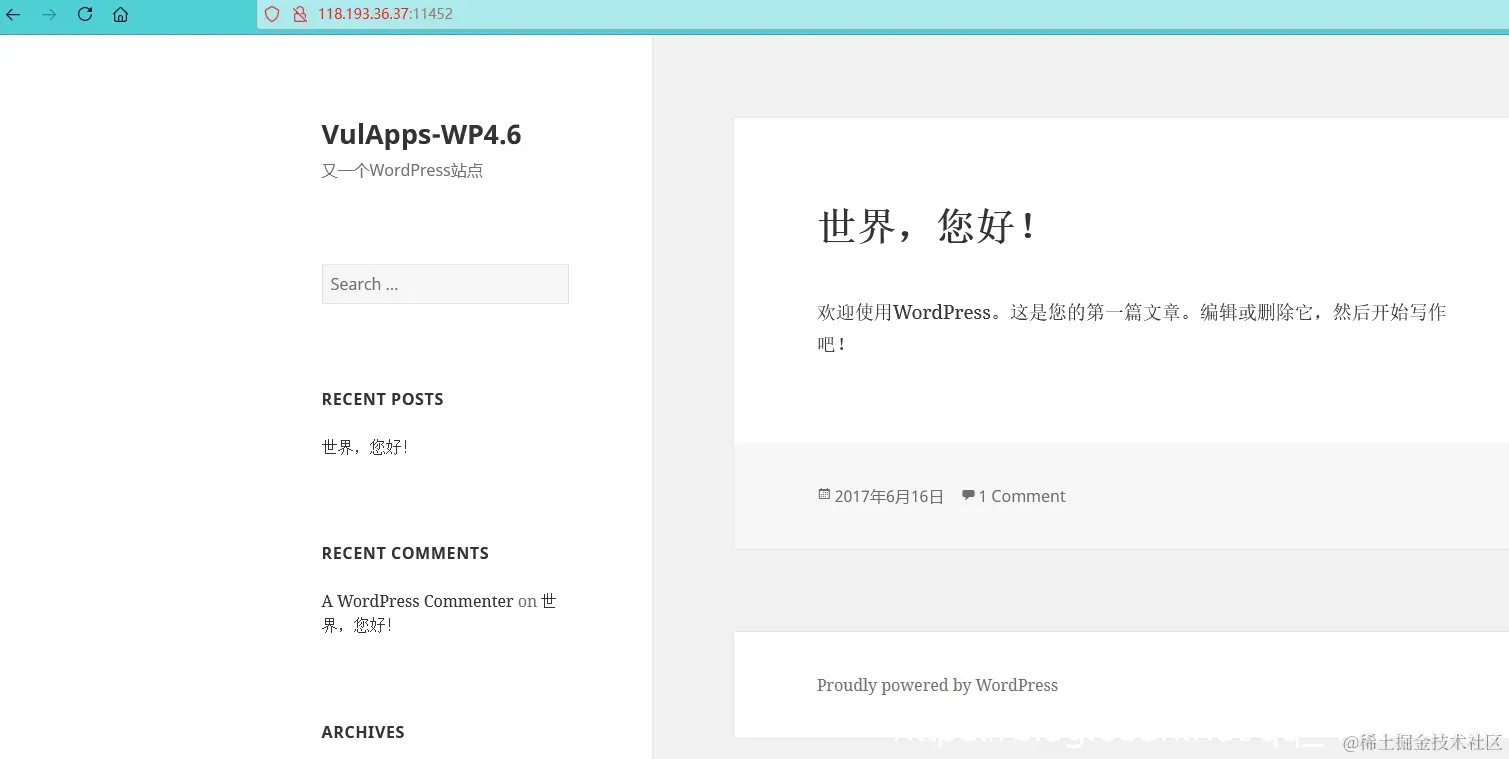Reload the page with the refresh icon
The width and height of the screenshot is (1509, 759).
(85, 15)
